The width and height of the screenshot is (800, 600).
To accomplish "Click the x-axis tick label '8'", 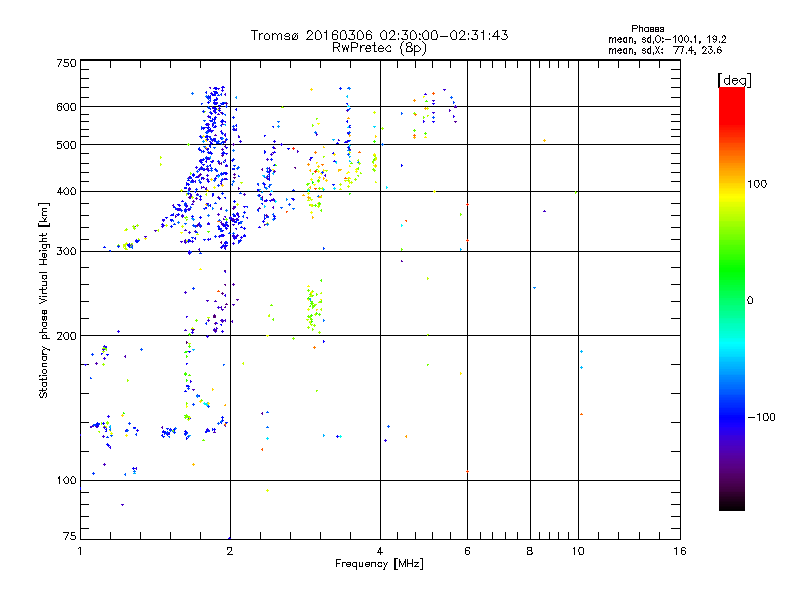I will 530,551.
